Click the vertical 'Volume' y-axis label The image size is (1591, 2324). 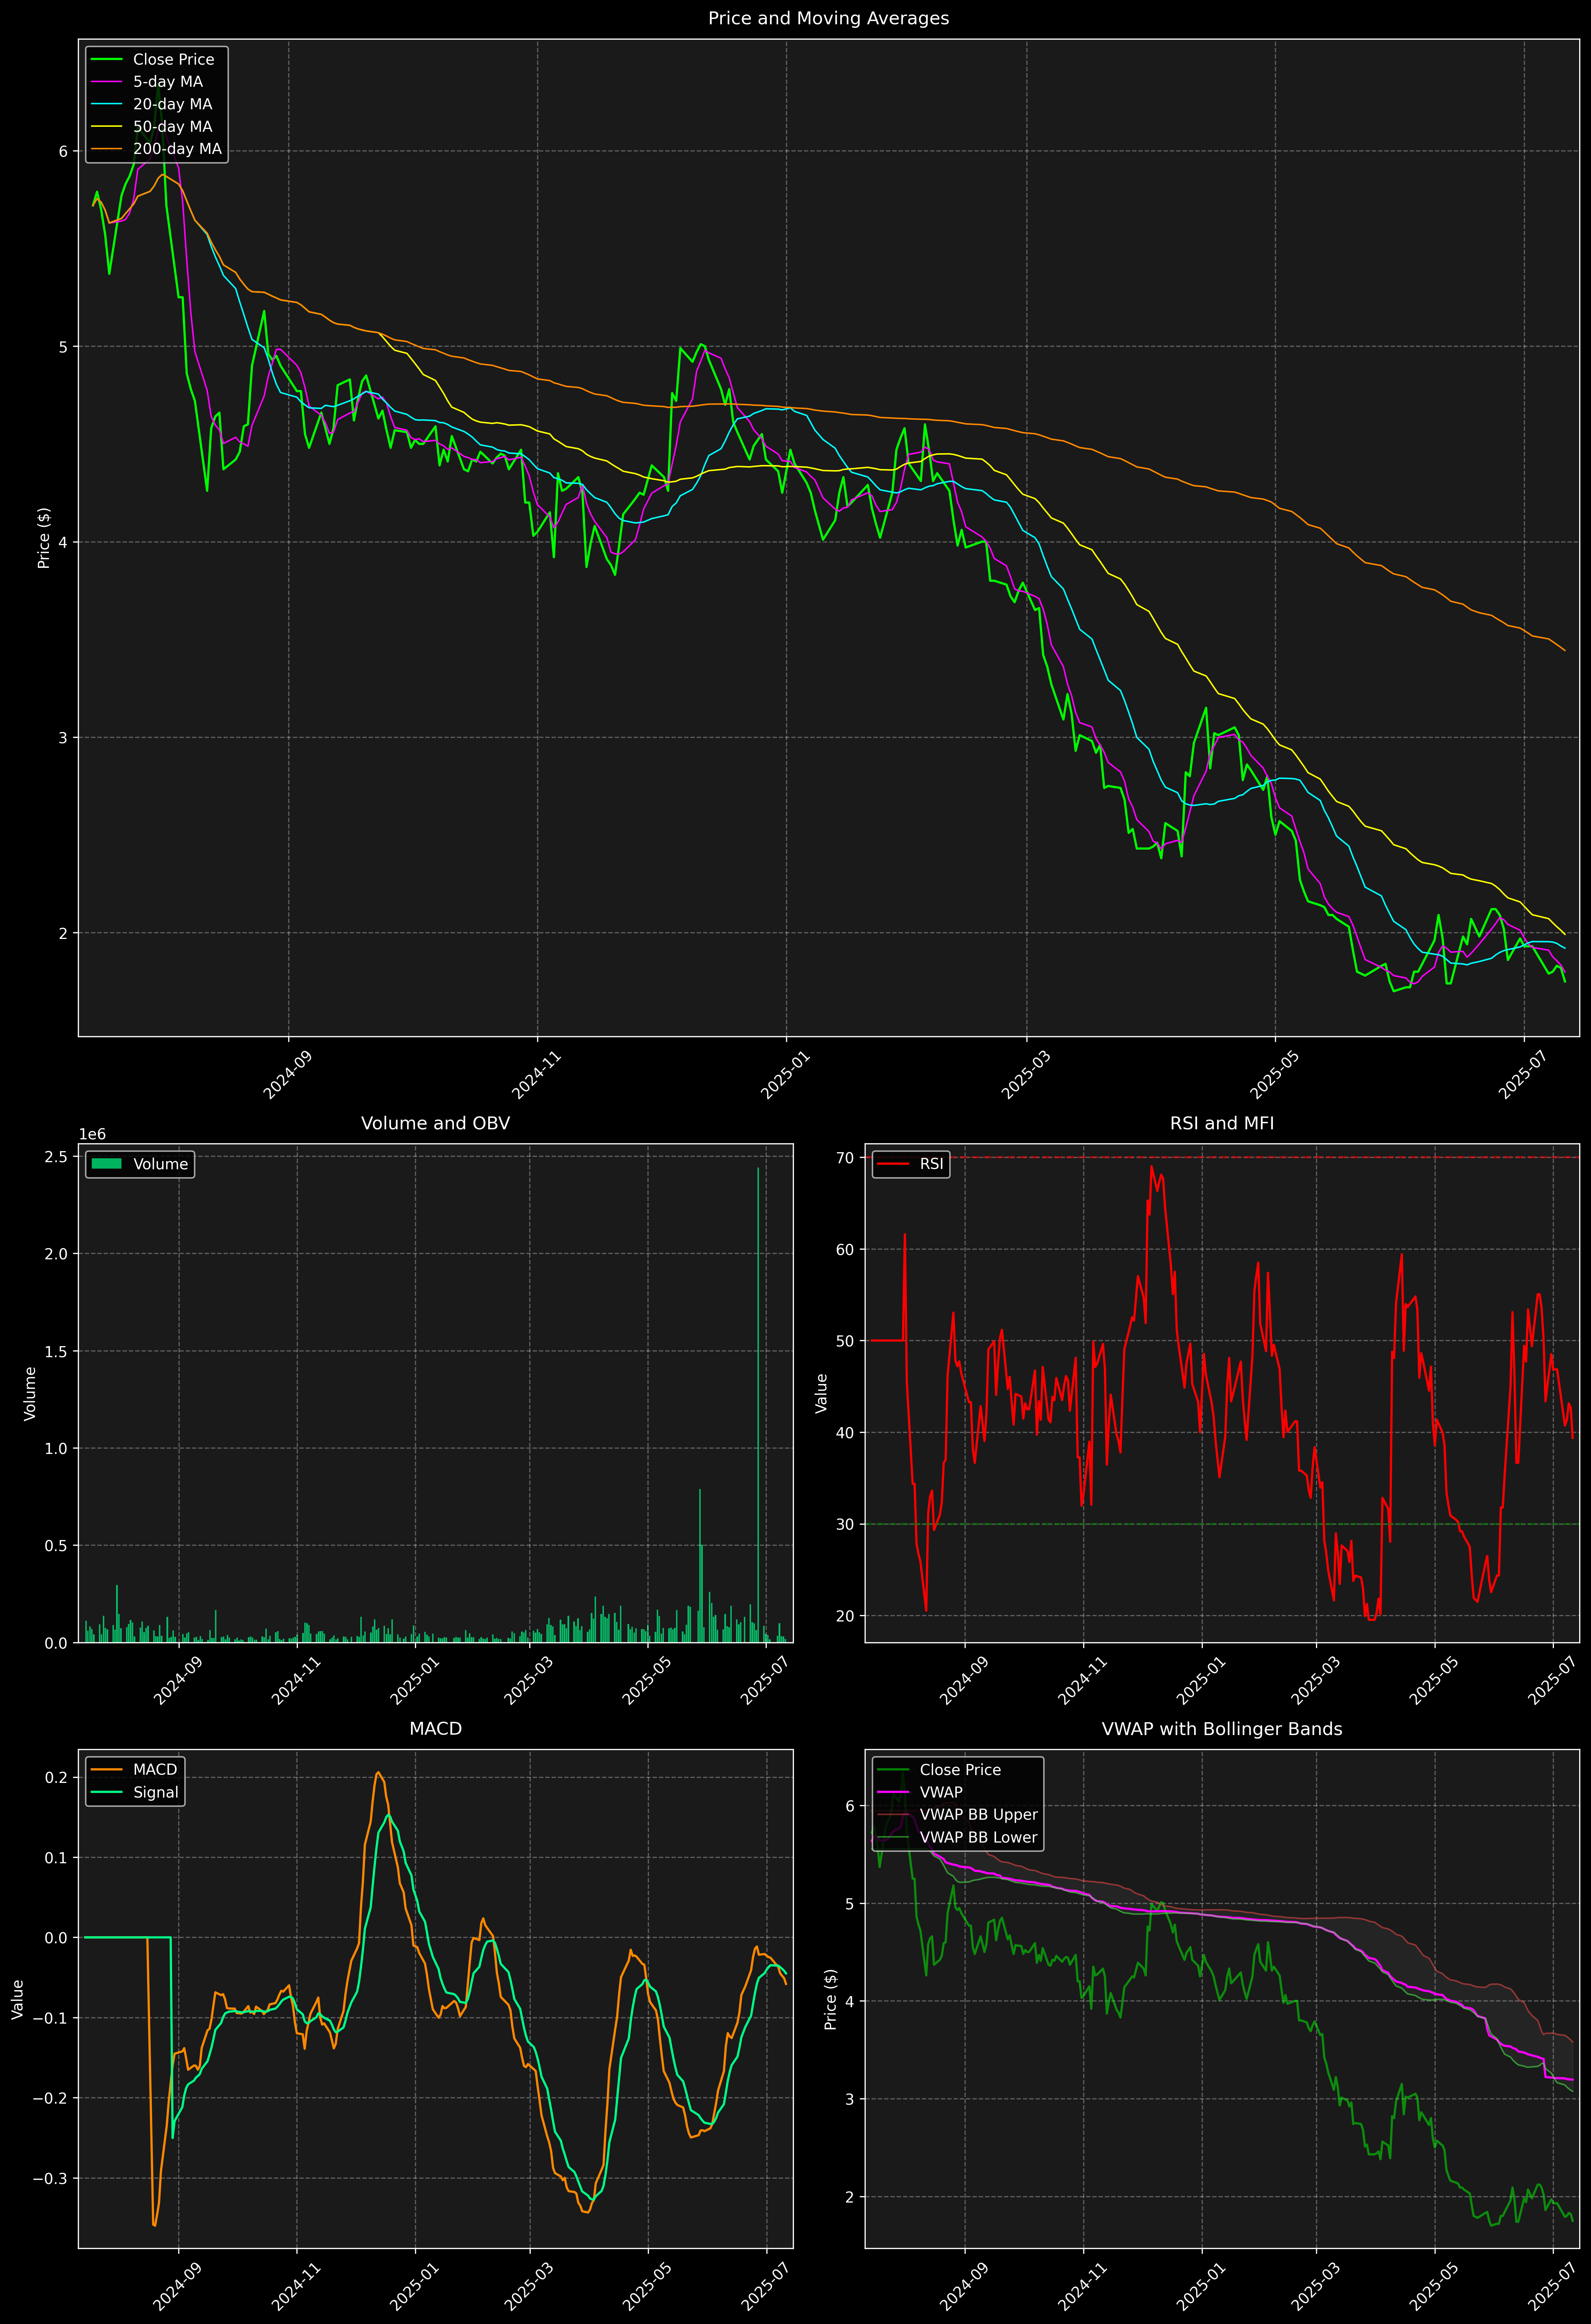(30, 1393)
